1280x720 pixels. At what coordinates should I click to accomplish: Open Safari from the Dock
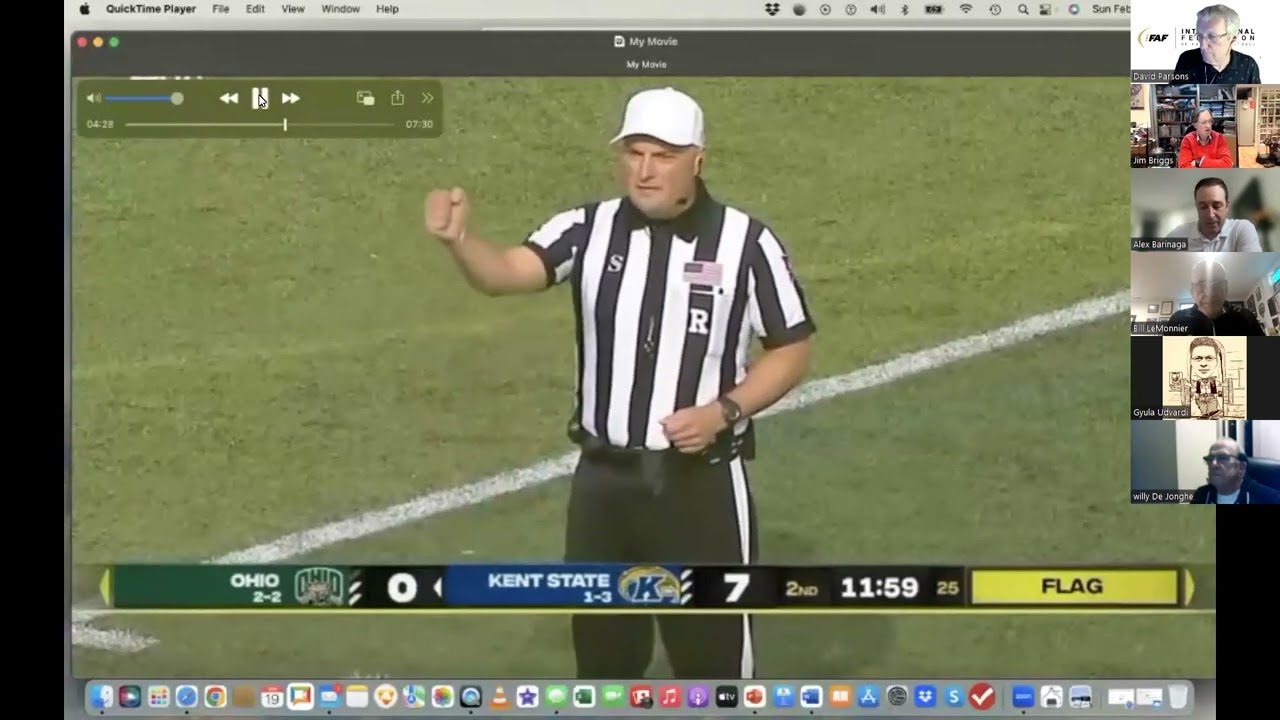(x=186, y=697)
